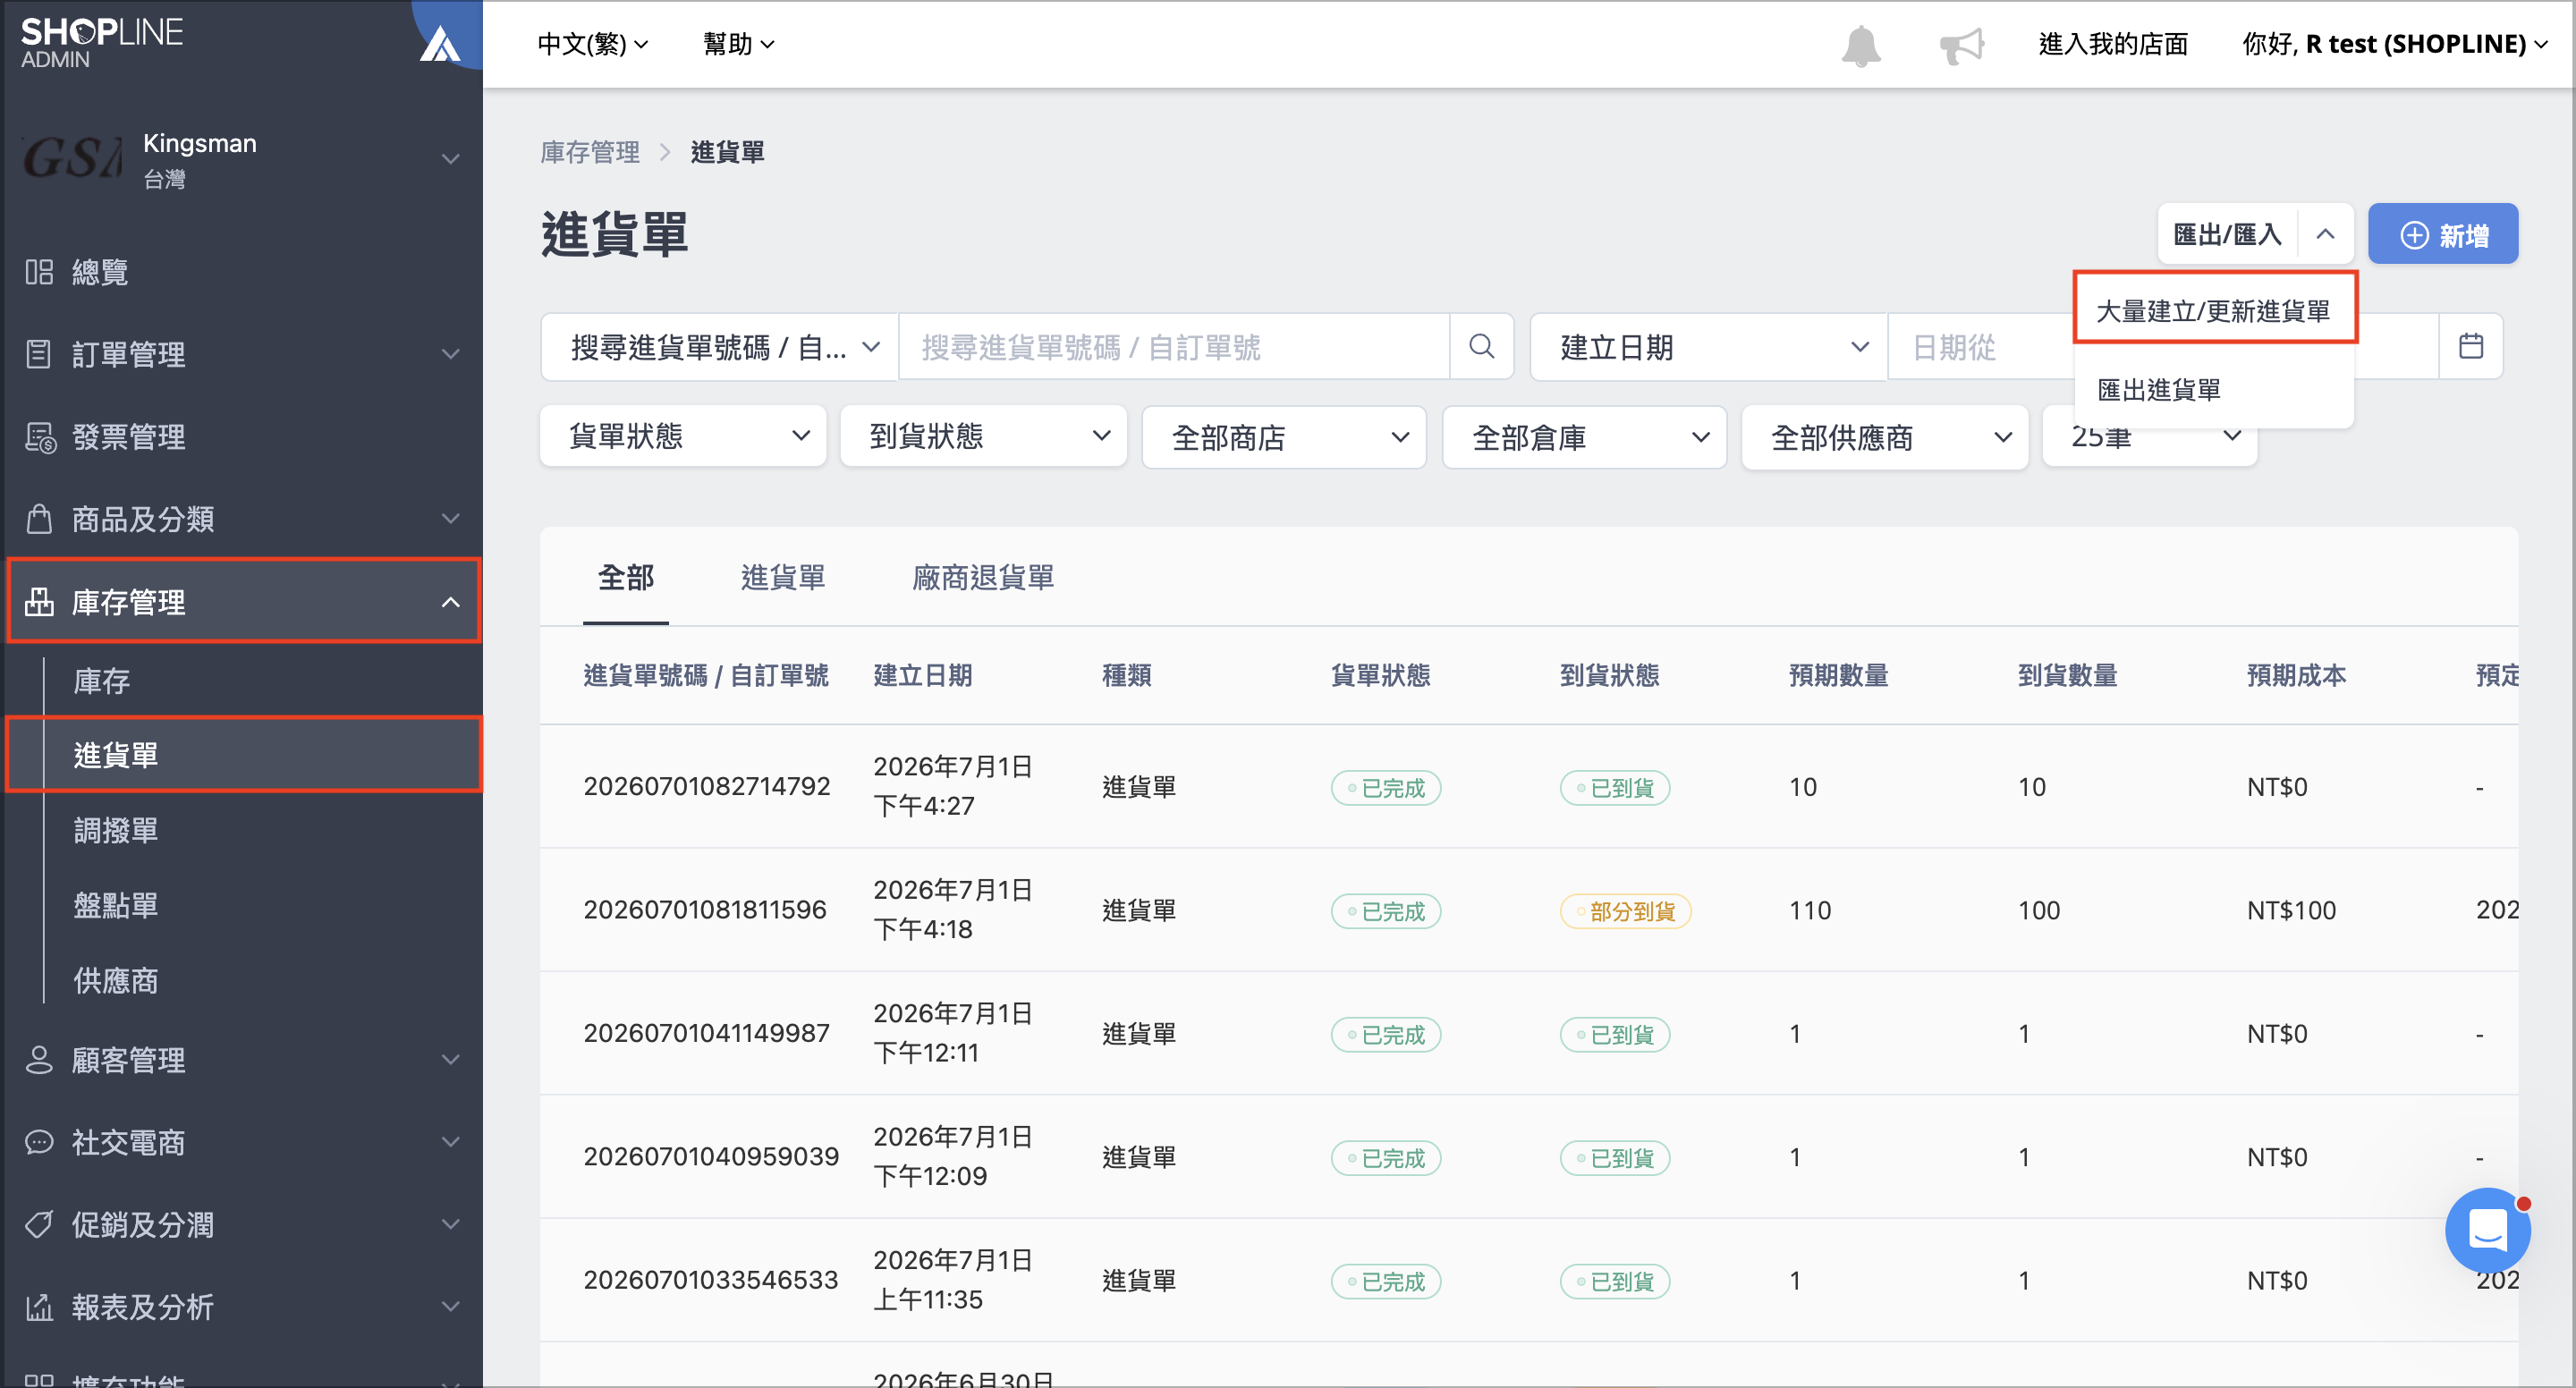
Task: Click the search magnifier icon
Action: pos(1481,347)
